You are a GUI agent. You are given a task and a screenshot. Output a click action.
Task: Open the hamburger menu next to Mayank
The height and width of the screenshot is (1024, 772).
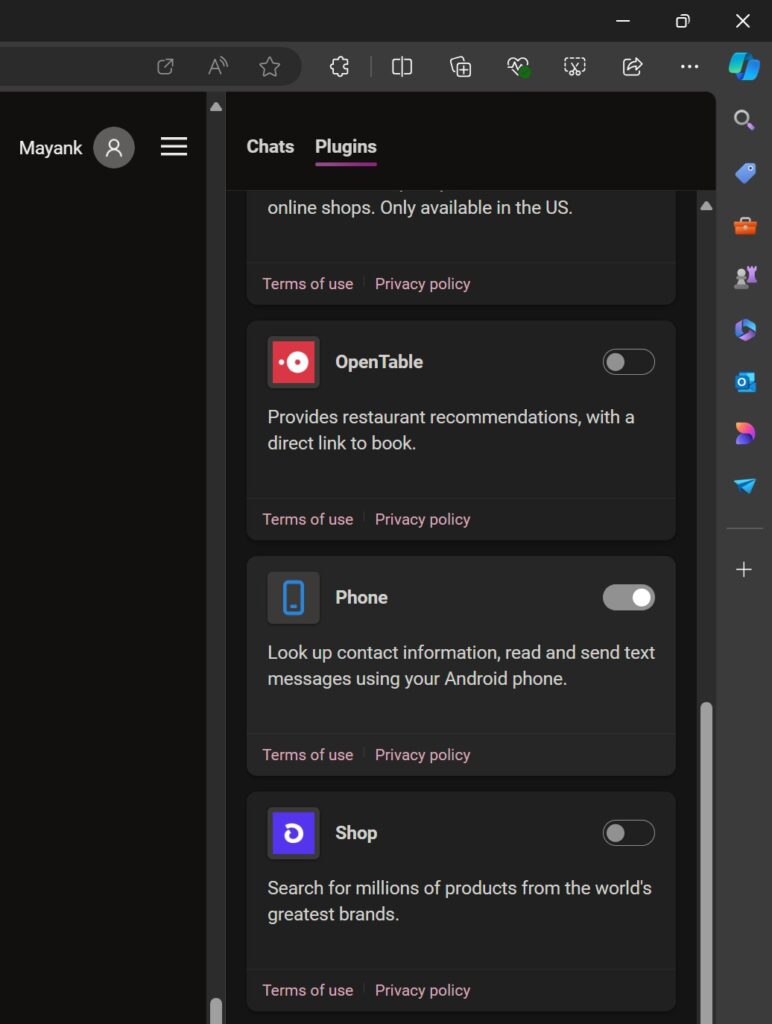point(174,146)
